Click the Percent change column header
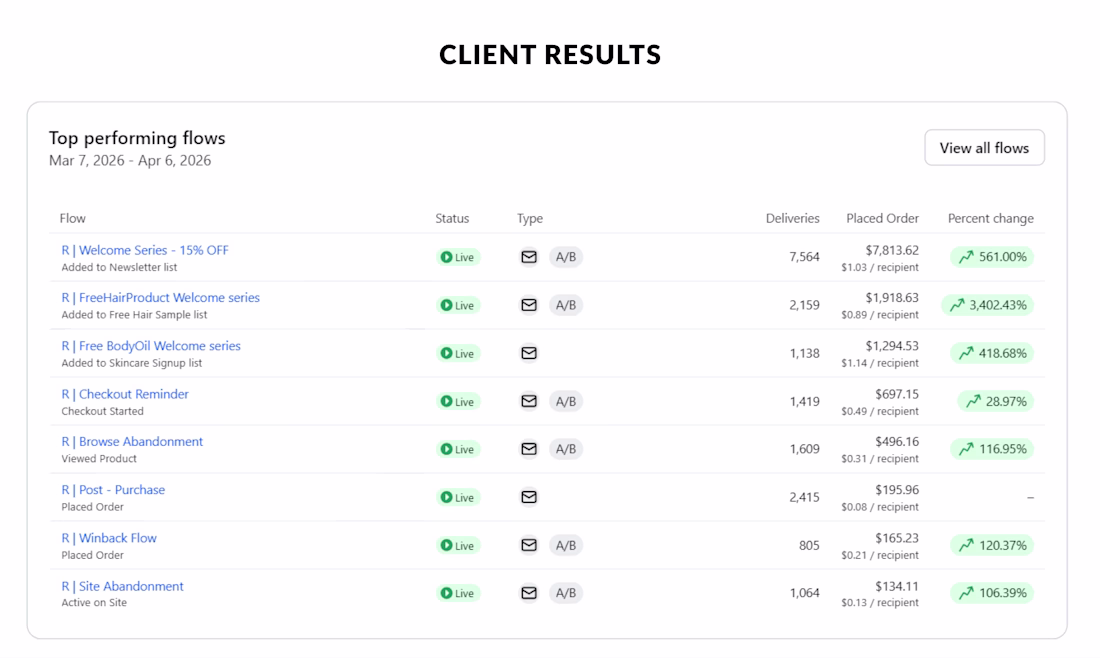The image size is (1100, 658). 990,218
